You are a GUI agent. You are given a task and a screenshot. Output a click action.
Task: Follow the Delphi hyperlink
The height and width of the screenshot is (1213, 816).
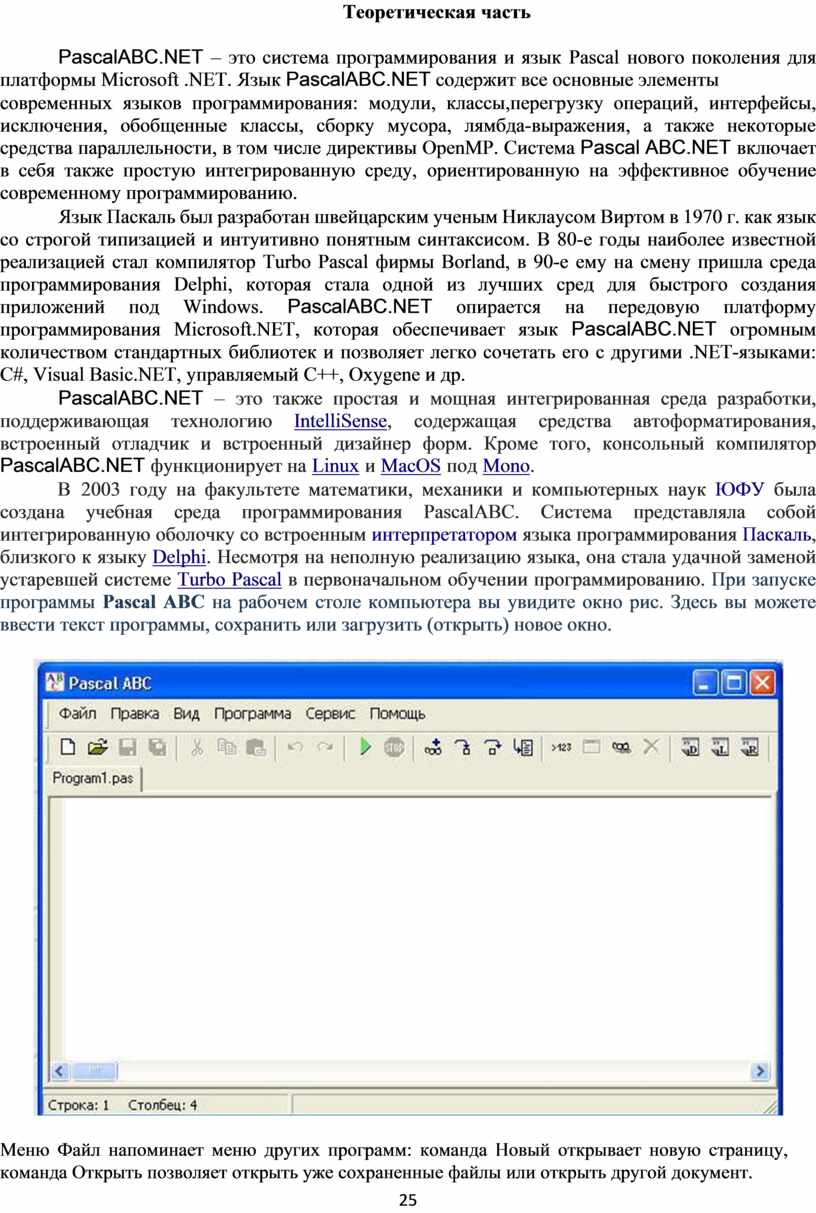click(x=179, y=556)
